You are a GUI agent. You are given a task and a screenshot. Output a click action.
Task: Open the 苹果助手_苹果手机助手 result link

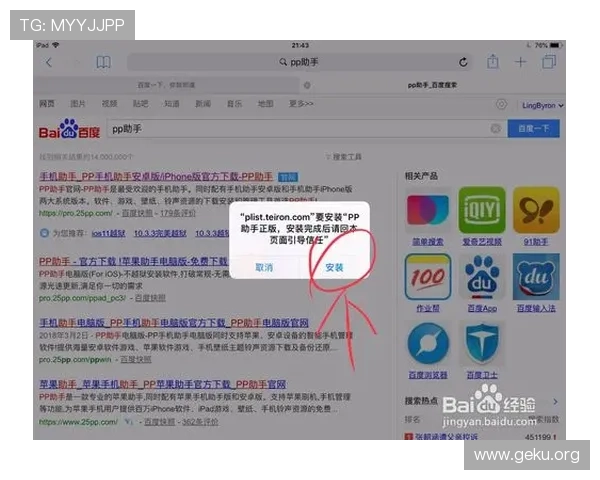[x=163, y=384]
